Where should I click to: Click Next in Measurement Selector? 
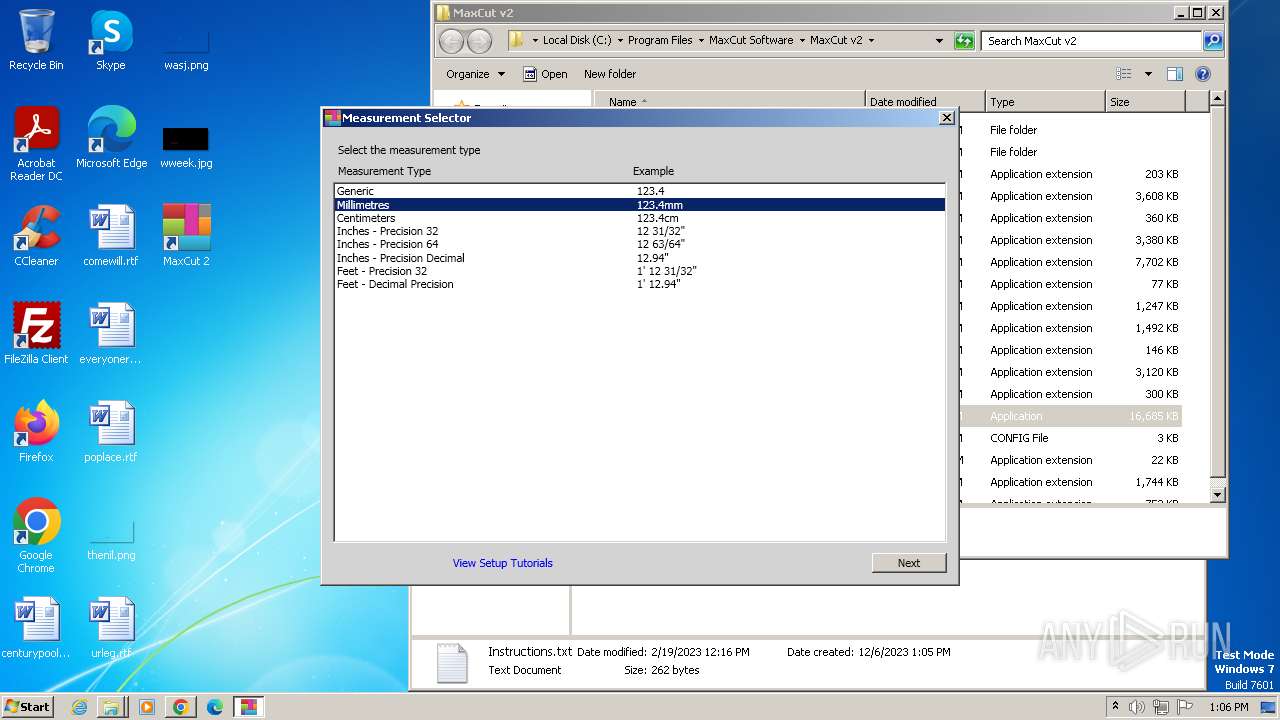[x=909, y=563]
